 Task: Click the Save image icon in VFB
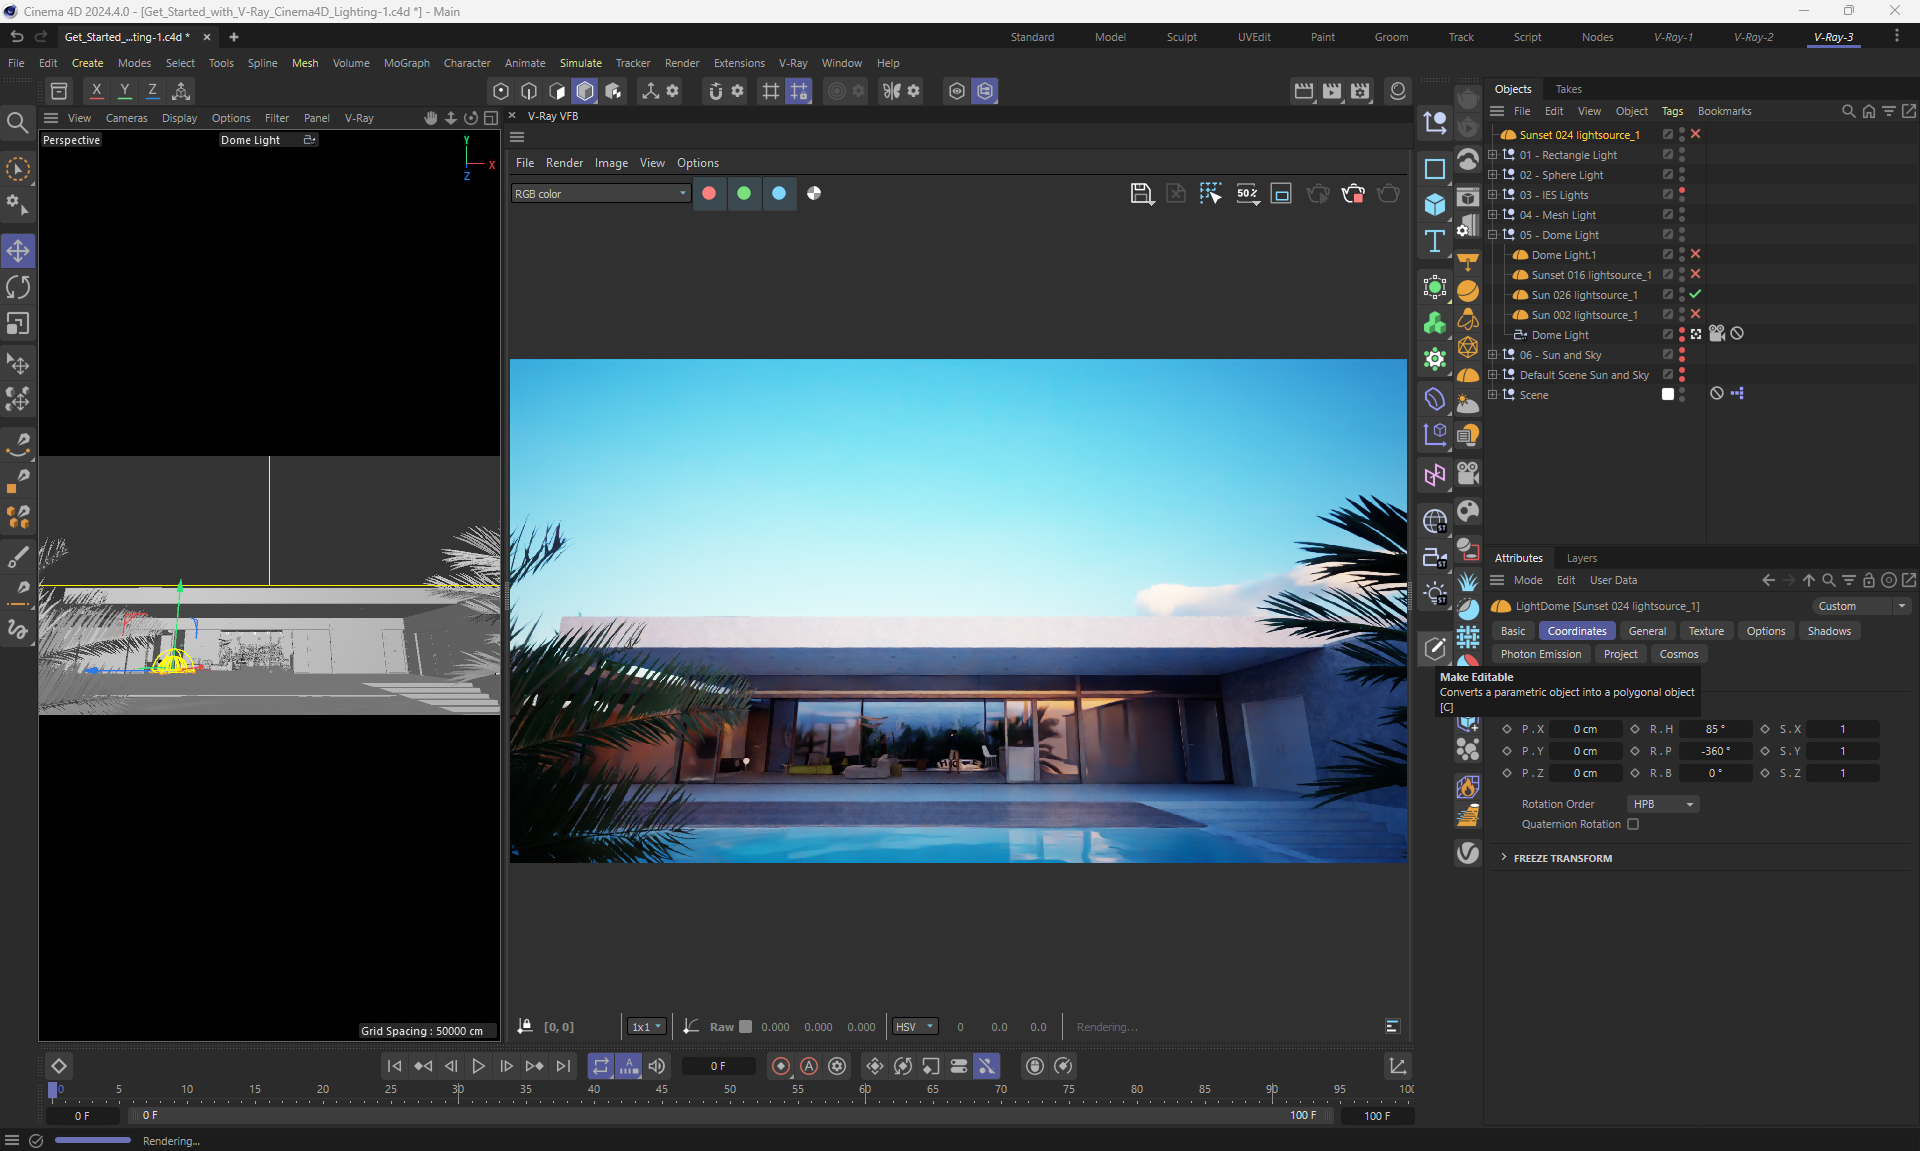(x=1141, y=194)
